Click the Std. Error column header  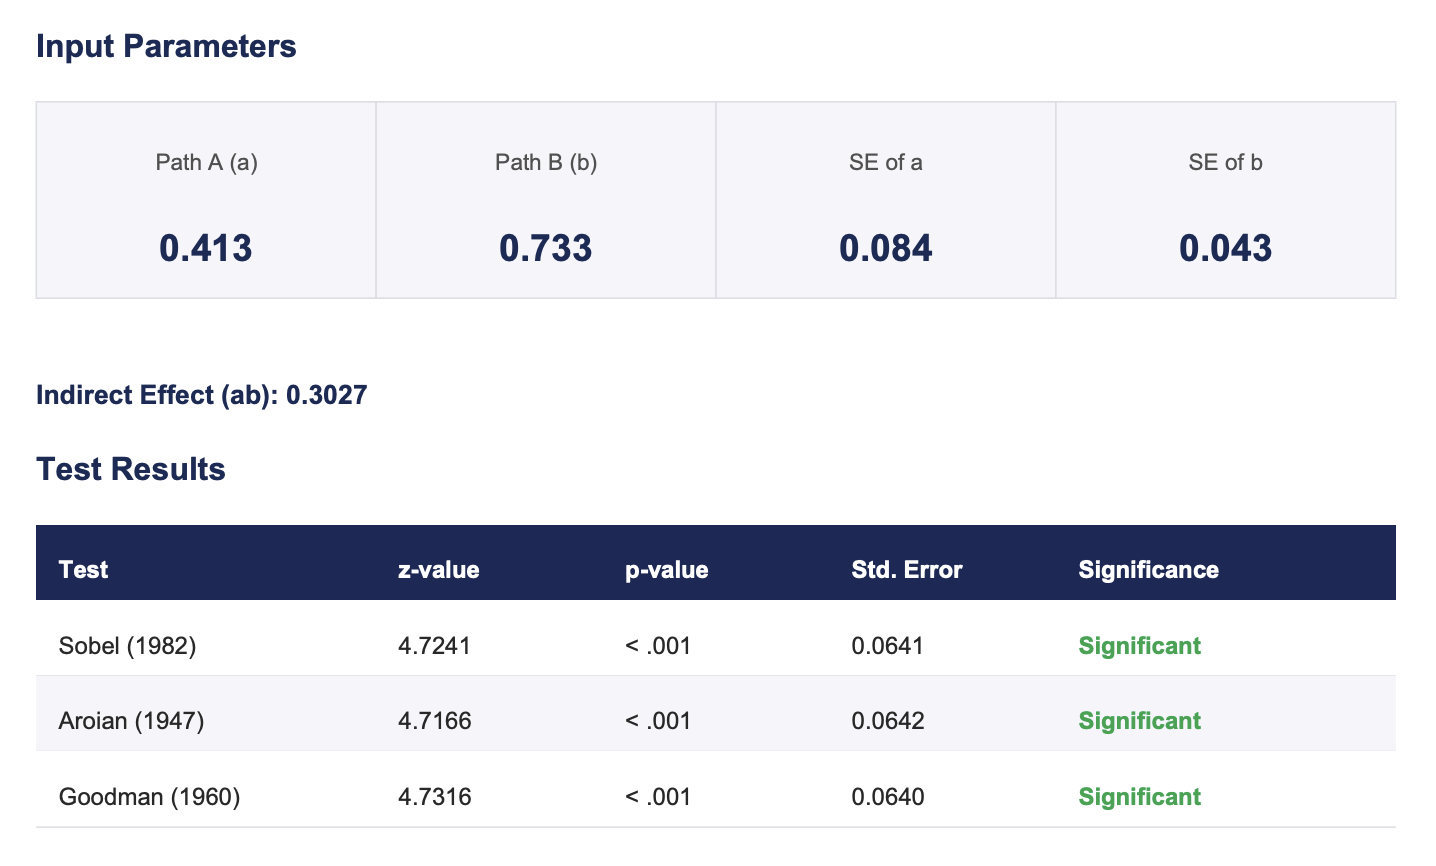pyautogui.click(x=906, y=570)
